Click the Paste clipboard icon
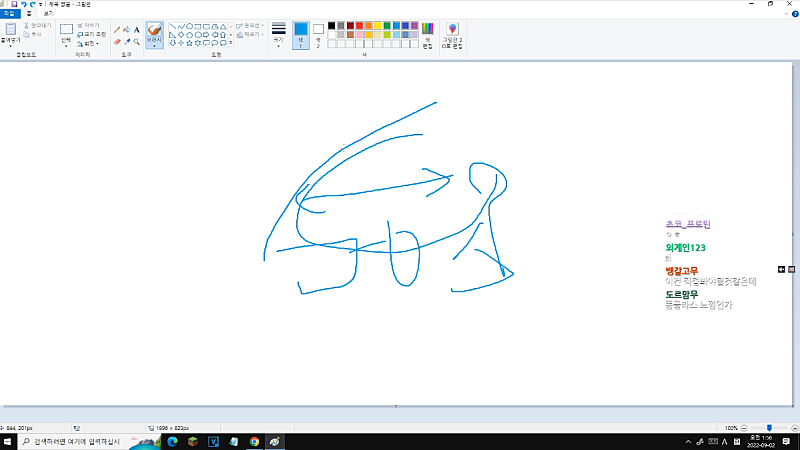 pos(11,31)
